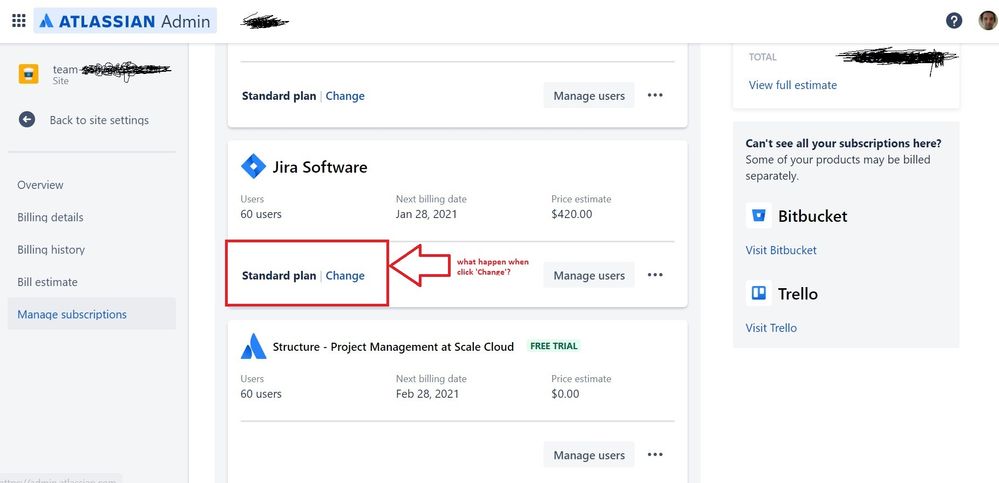
Task: Open more actions on topmost subscription card
Action: point(655,96)
